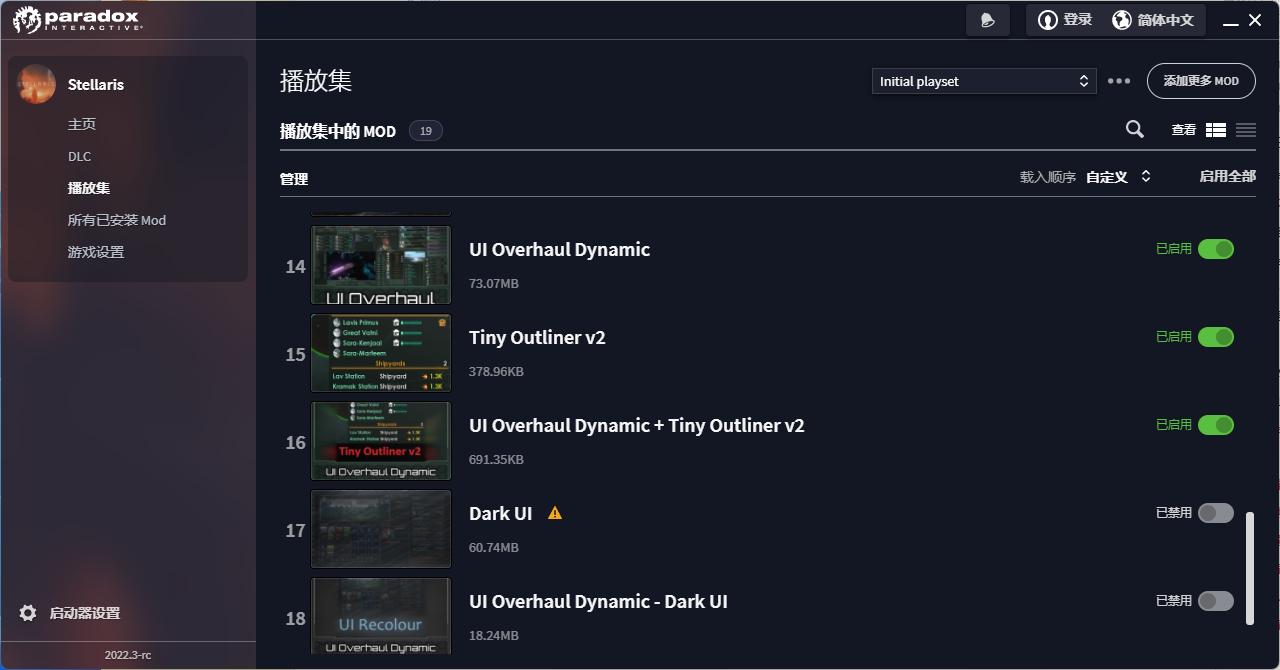Image resolution: width=1280 pixels, height=670 pixels.
Task: Open the load order 自定义 dropdown
Action: 1119,177
